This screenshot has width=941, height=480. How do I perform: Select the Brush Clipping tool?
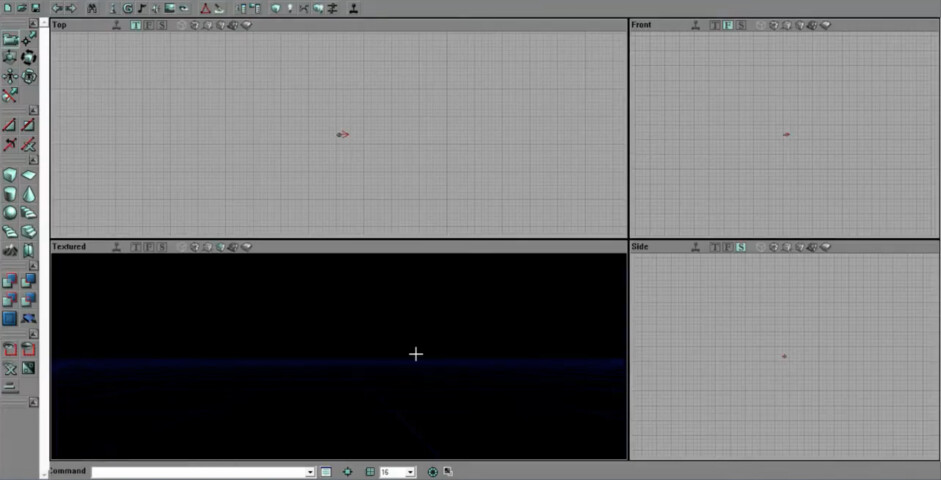10,95
